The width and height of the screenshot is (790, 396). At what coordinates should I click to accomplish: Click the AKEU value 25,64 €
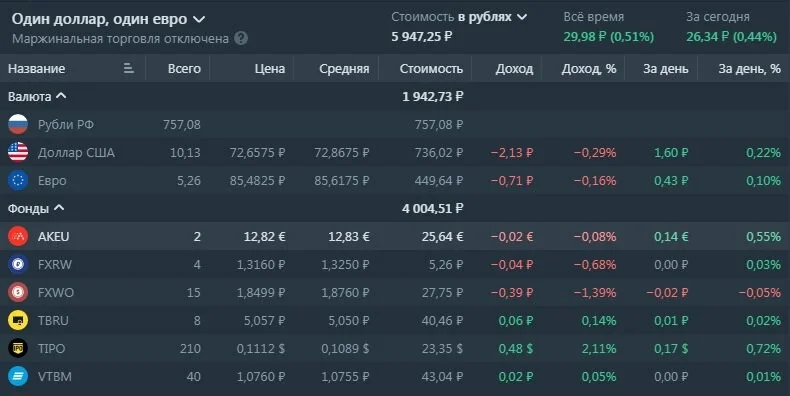[442, 236]
